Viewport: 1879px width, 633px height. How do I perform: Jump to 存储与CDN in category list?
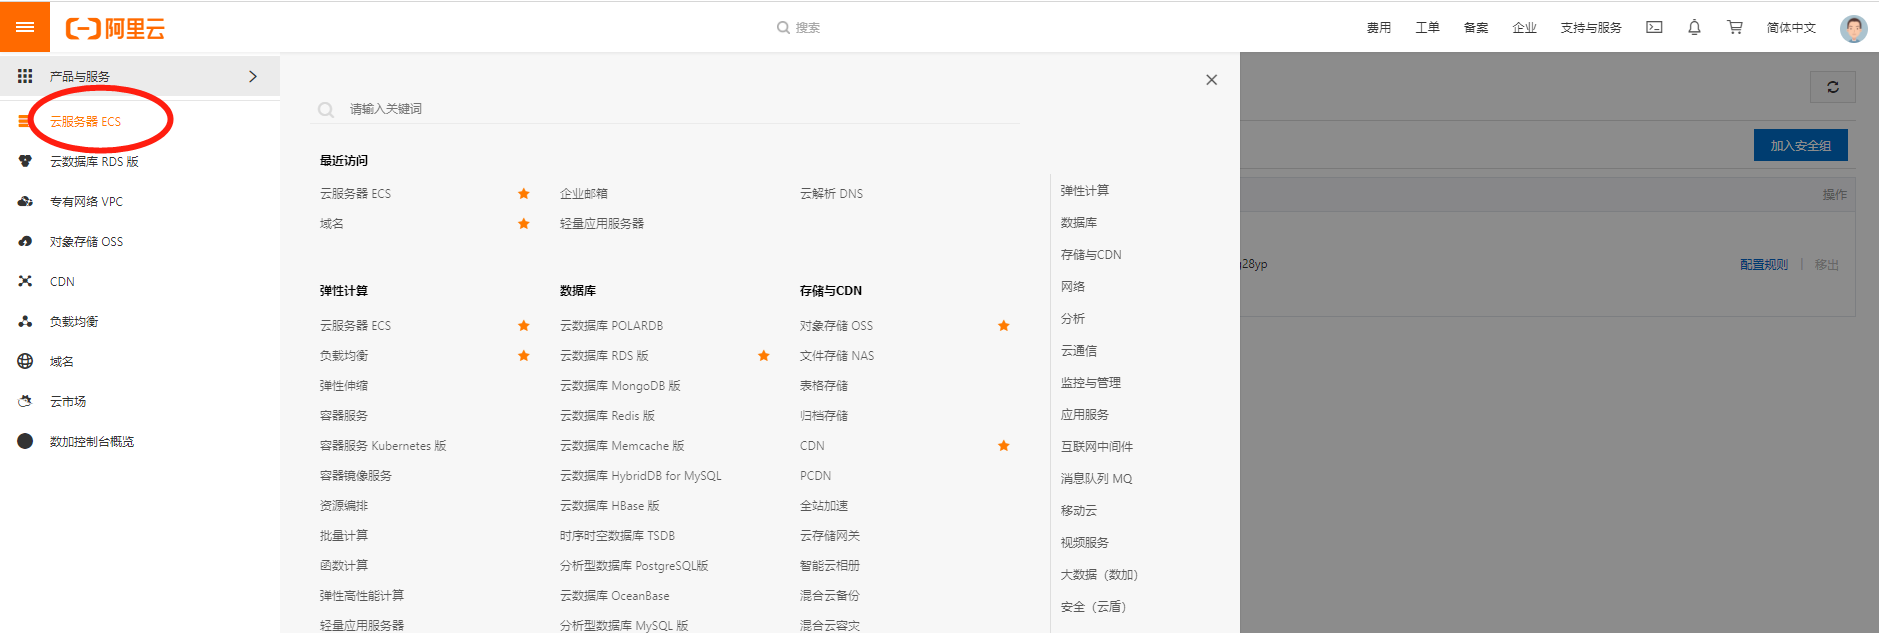click(x=1091, y=255)
